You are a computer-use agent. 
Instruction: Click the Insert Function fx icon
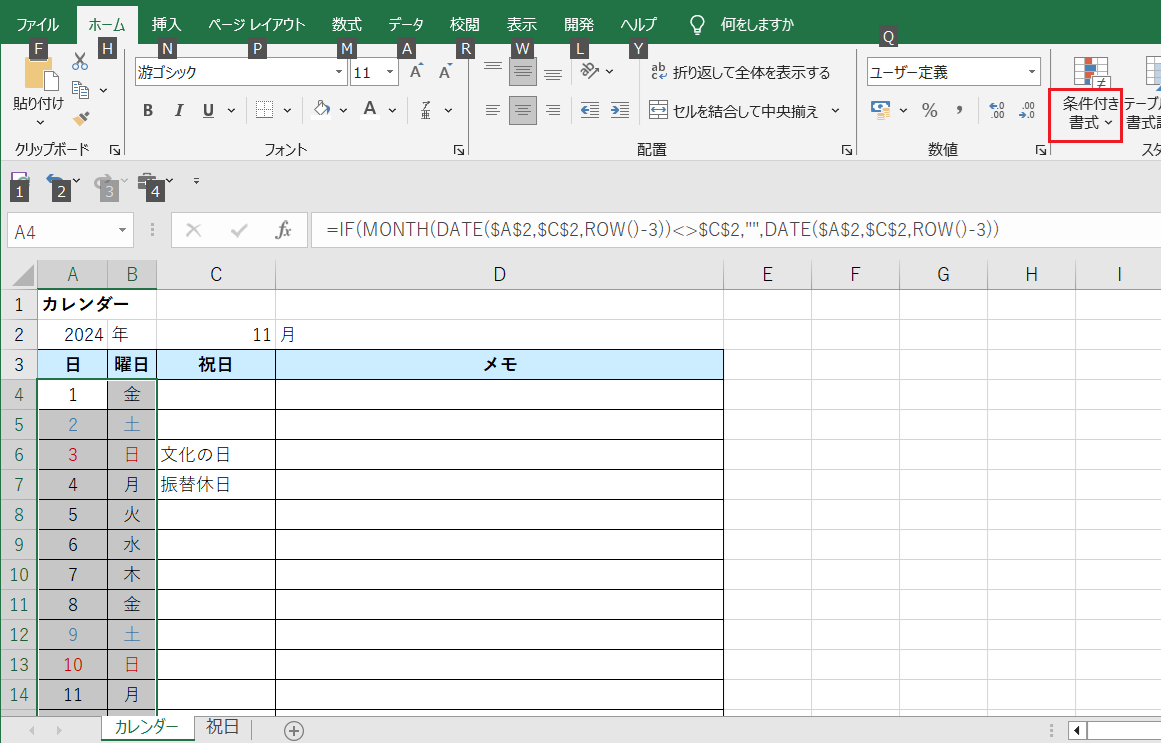coord(283,231)
